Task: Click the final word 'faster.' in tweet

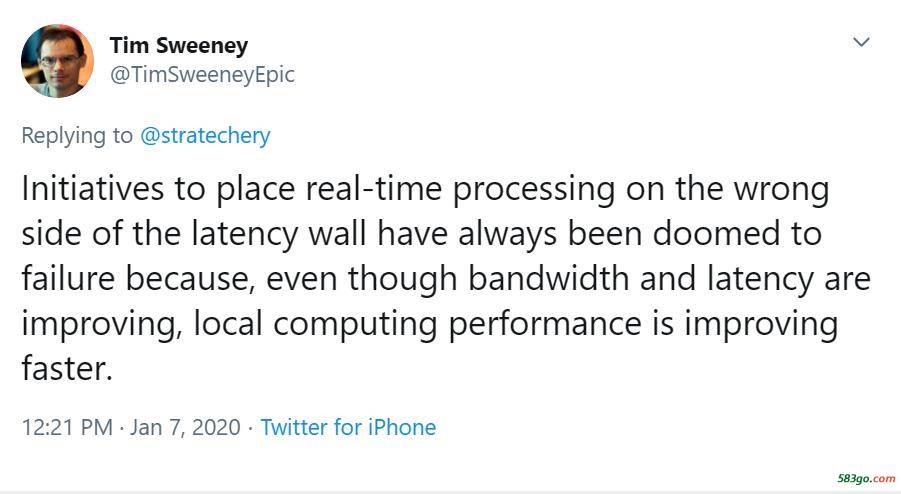Action: (x=67, y=368)
